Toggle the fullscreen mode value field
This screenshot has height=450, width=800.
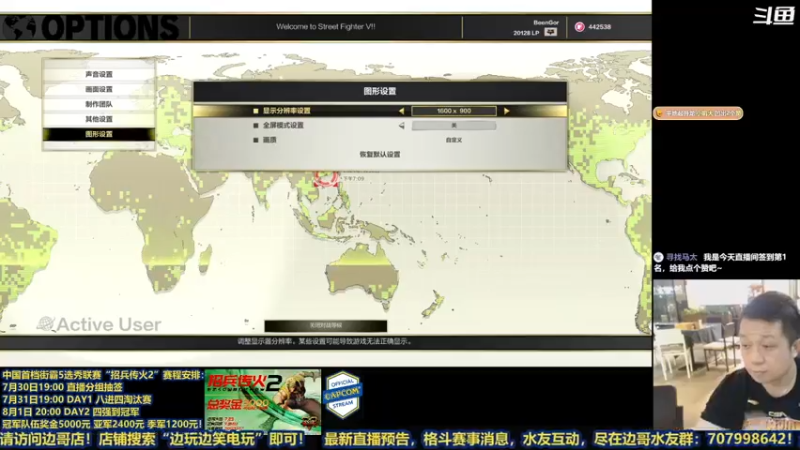click(454, 125)
